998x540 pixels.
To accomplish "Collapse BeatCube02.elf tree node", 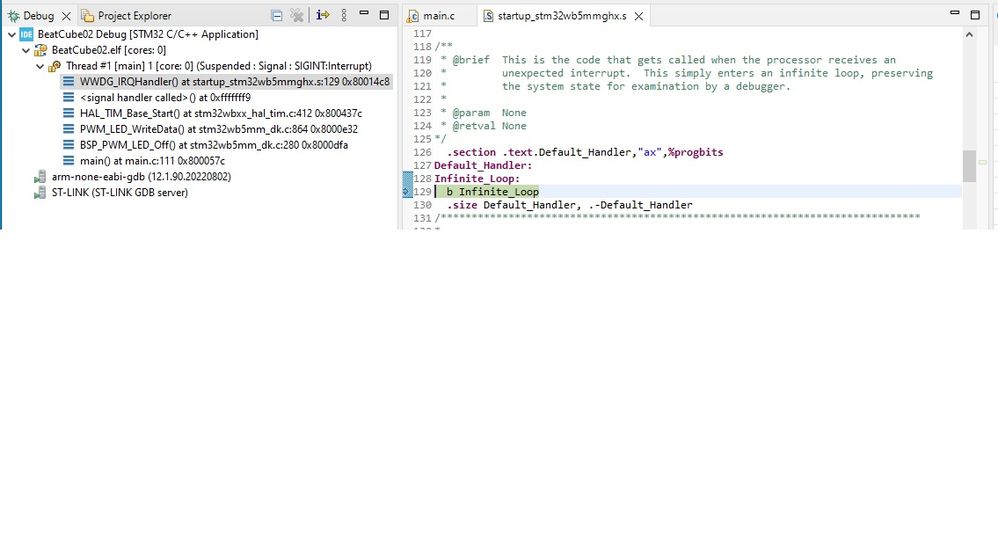I will click(25, 50).
